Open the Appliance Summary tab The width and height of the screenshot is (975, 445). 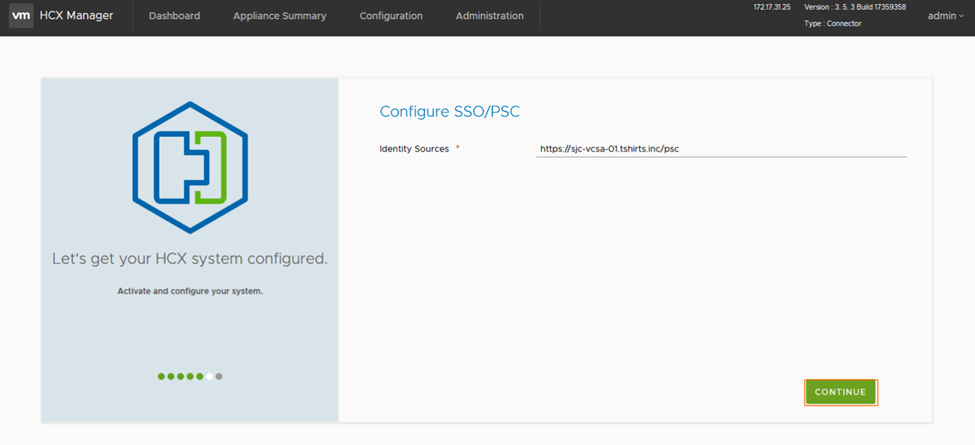pyautogui.click(x=279, y=16)
